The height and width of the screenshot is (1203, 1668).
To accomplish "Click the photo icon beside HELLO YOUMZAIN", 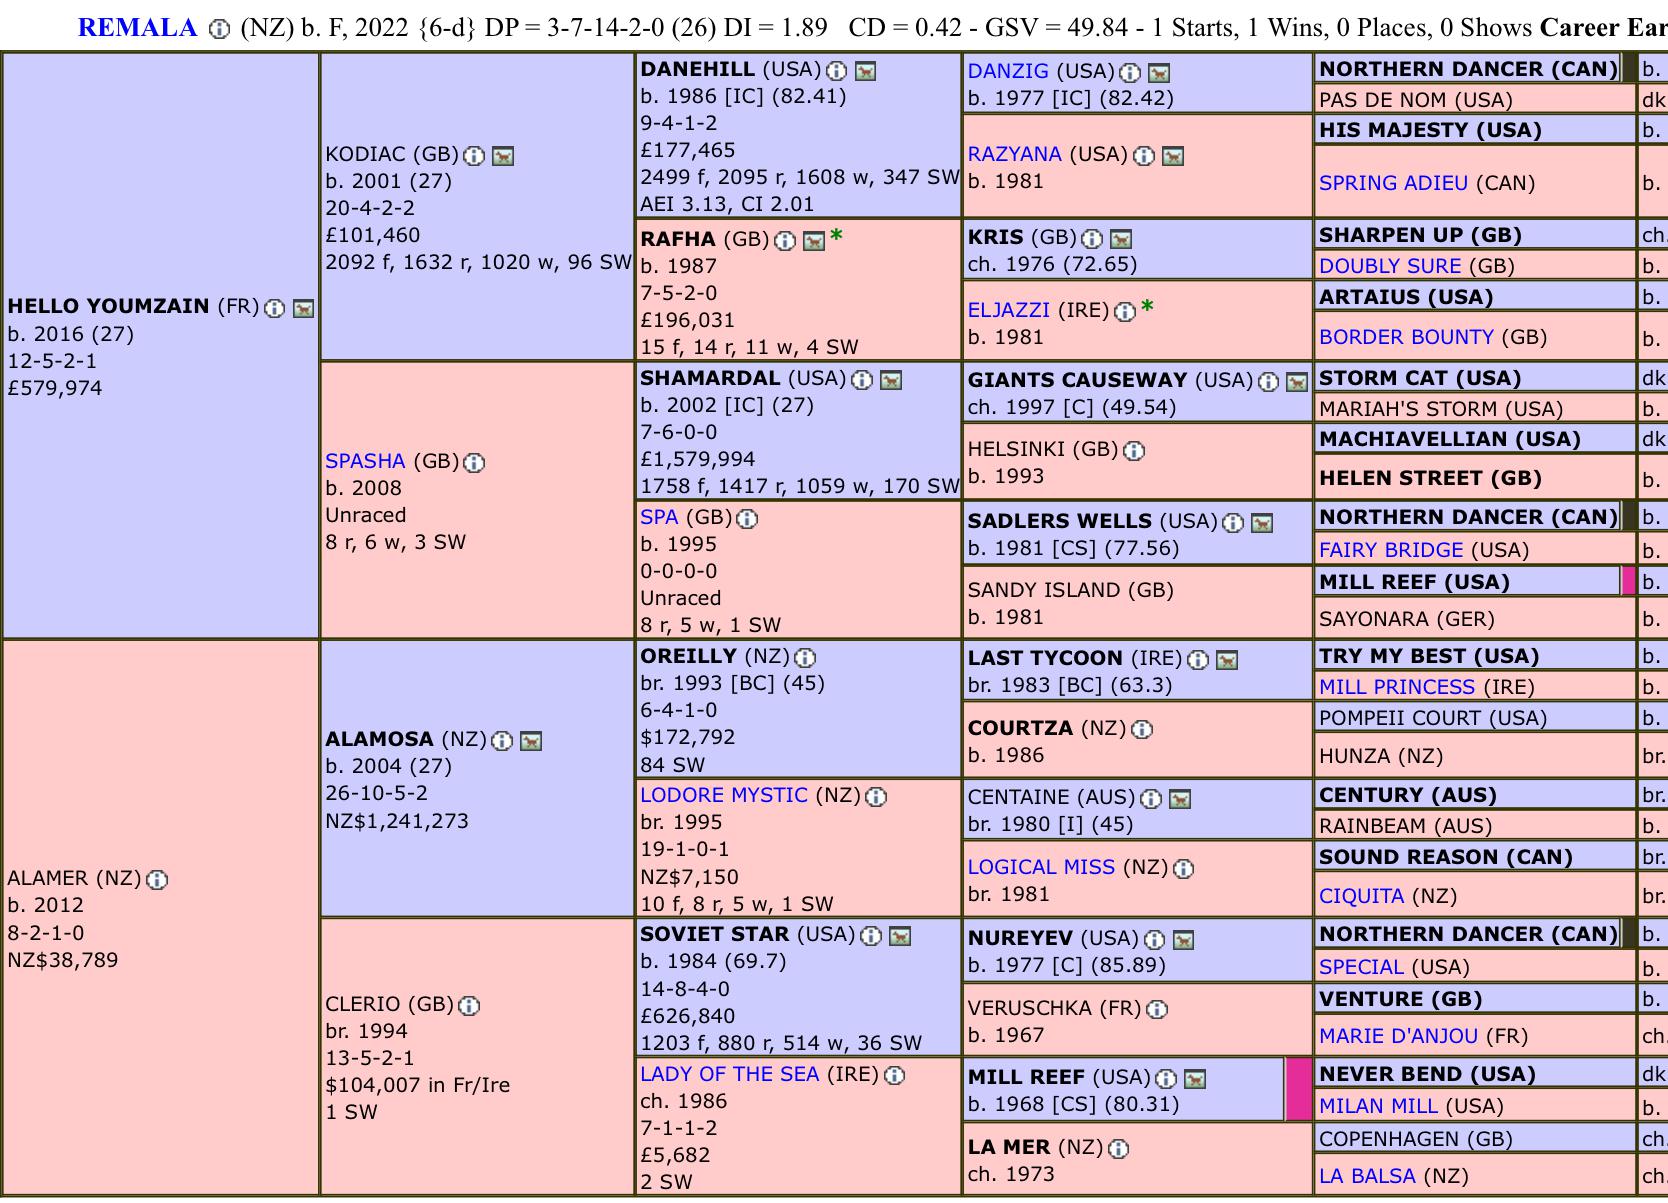I will (303, 309).
